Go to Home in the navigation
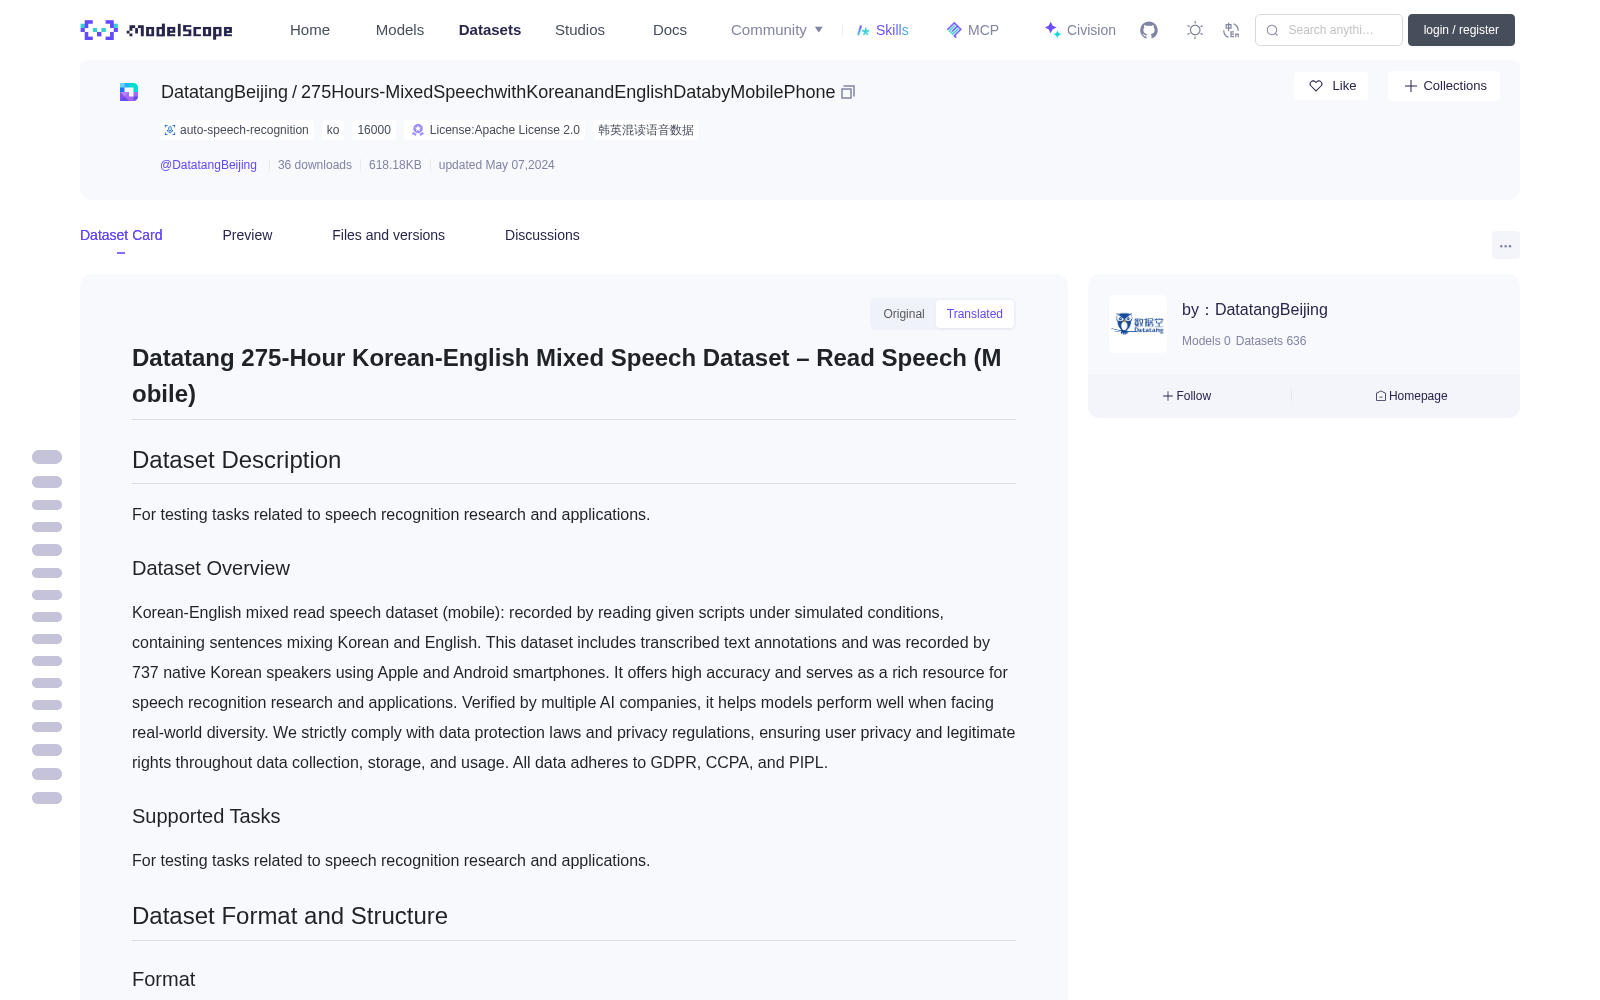The height and width of the screenshot is (1000, 1600). point(310,30)
